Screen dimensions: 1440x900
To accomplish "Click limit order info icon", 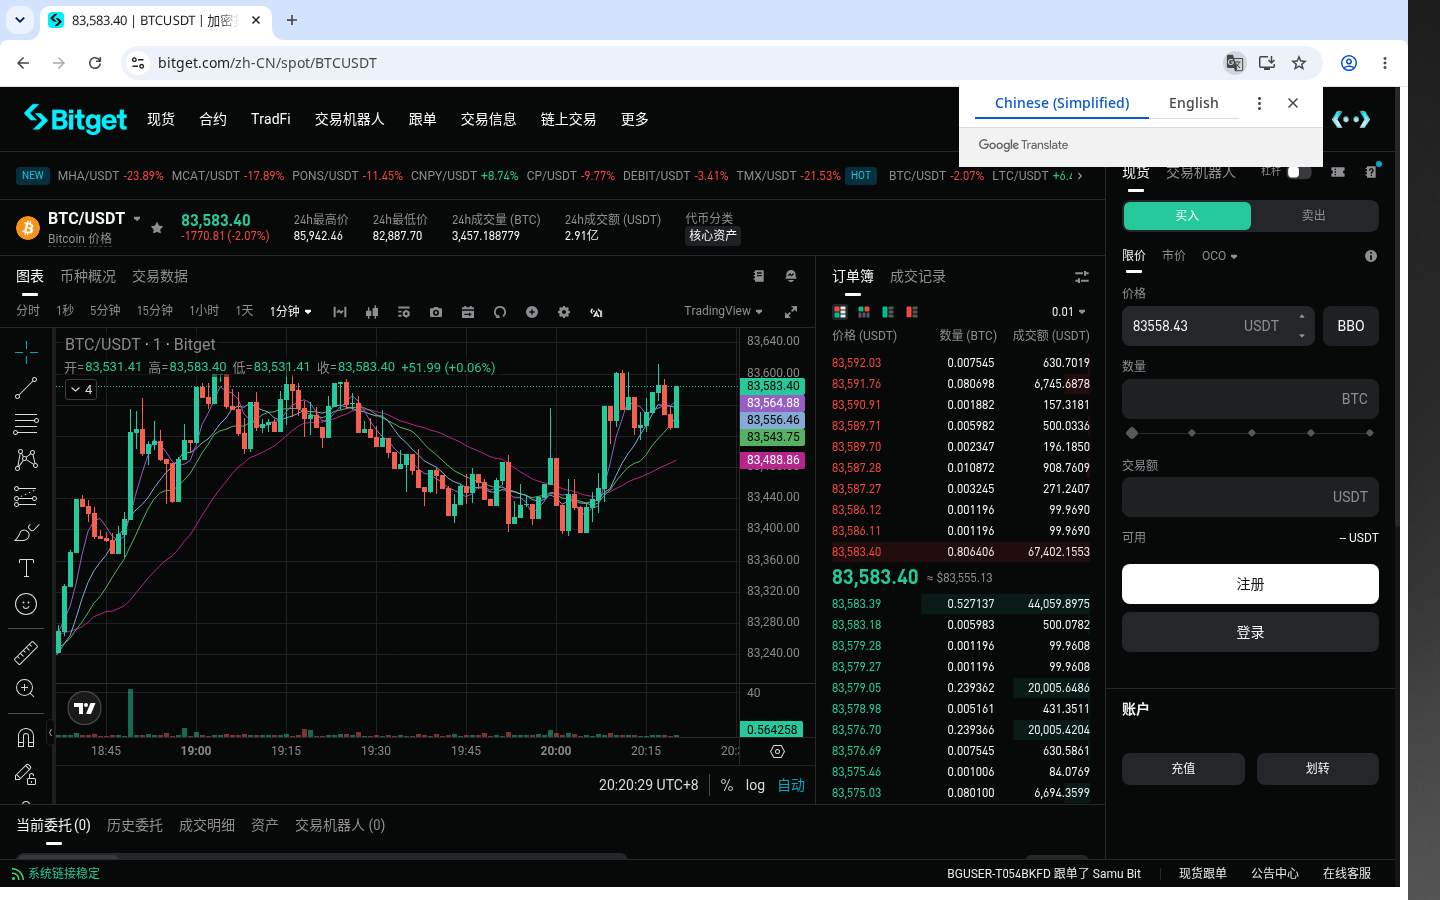I will click(1371, 256).
